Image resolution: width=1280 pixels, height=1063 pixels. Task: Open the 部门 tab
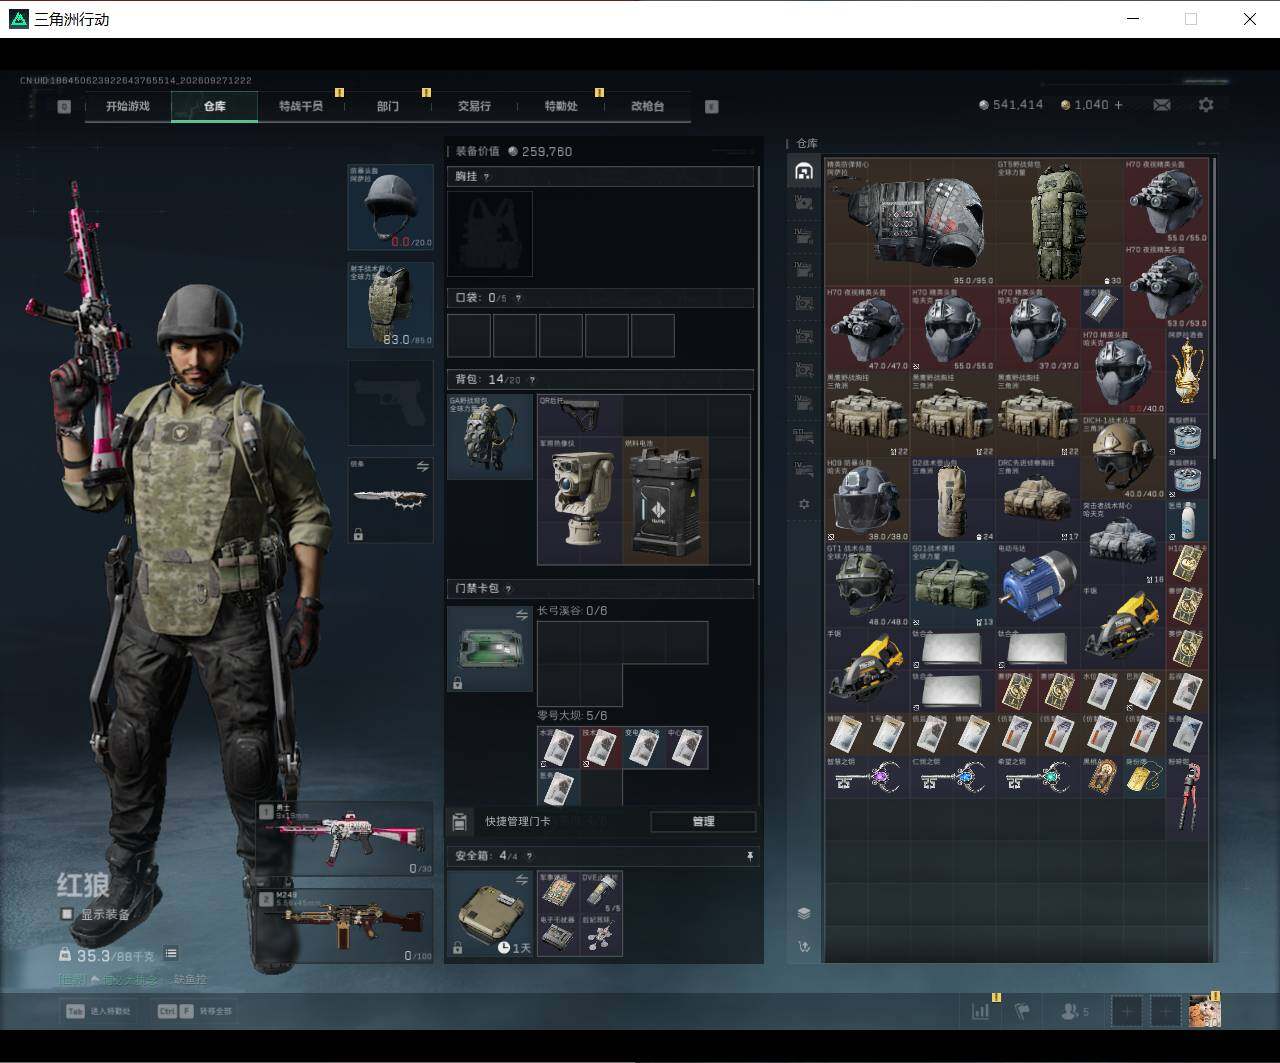(388, 106)
